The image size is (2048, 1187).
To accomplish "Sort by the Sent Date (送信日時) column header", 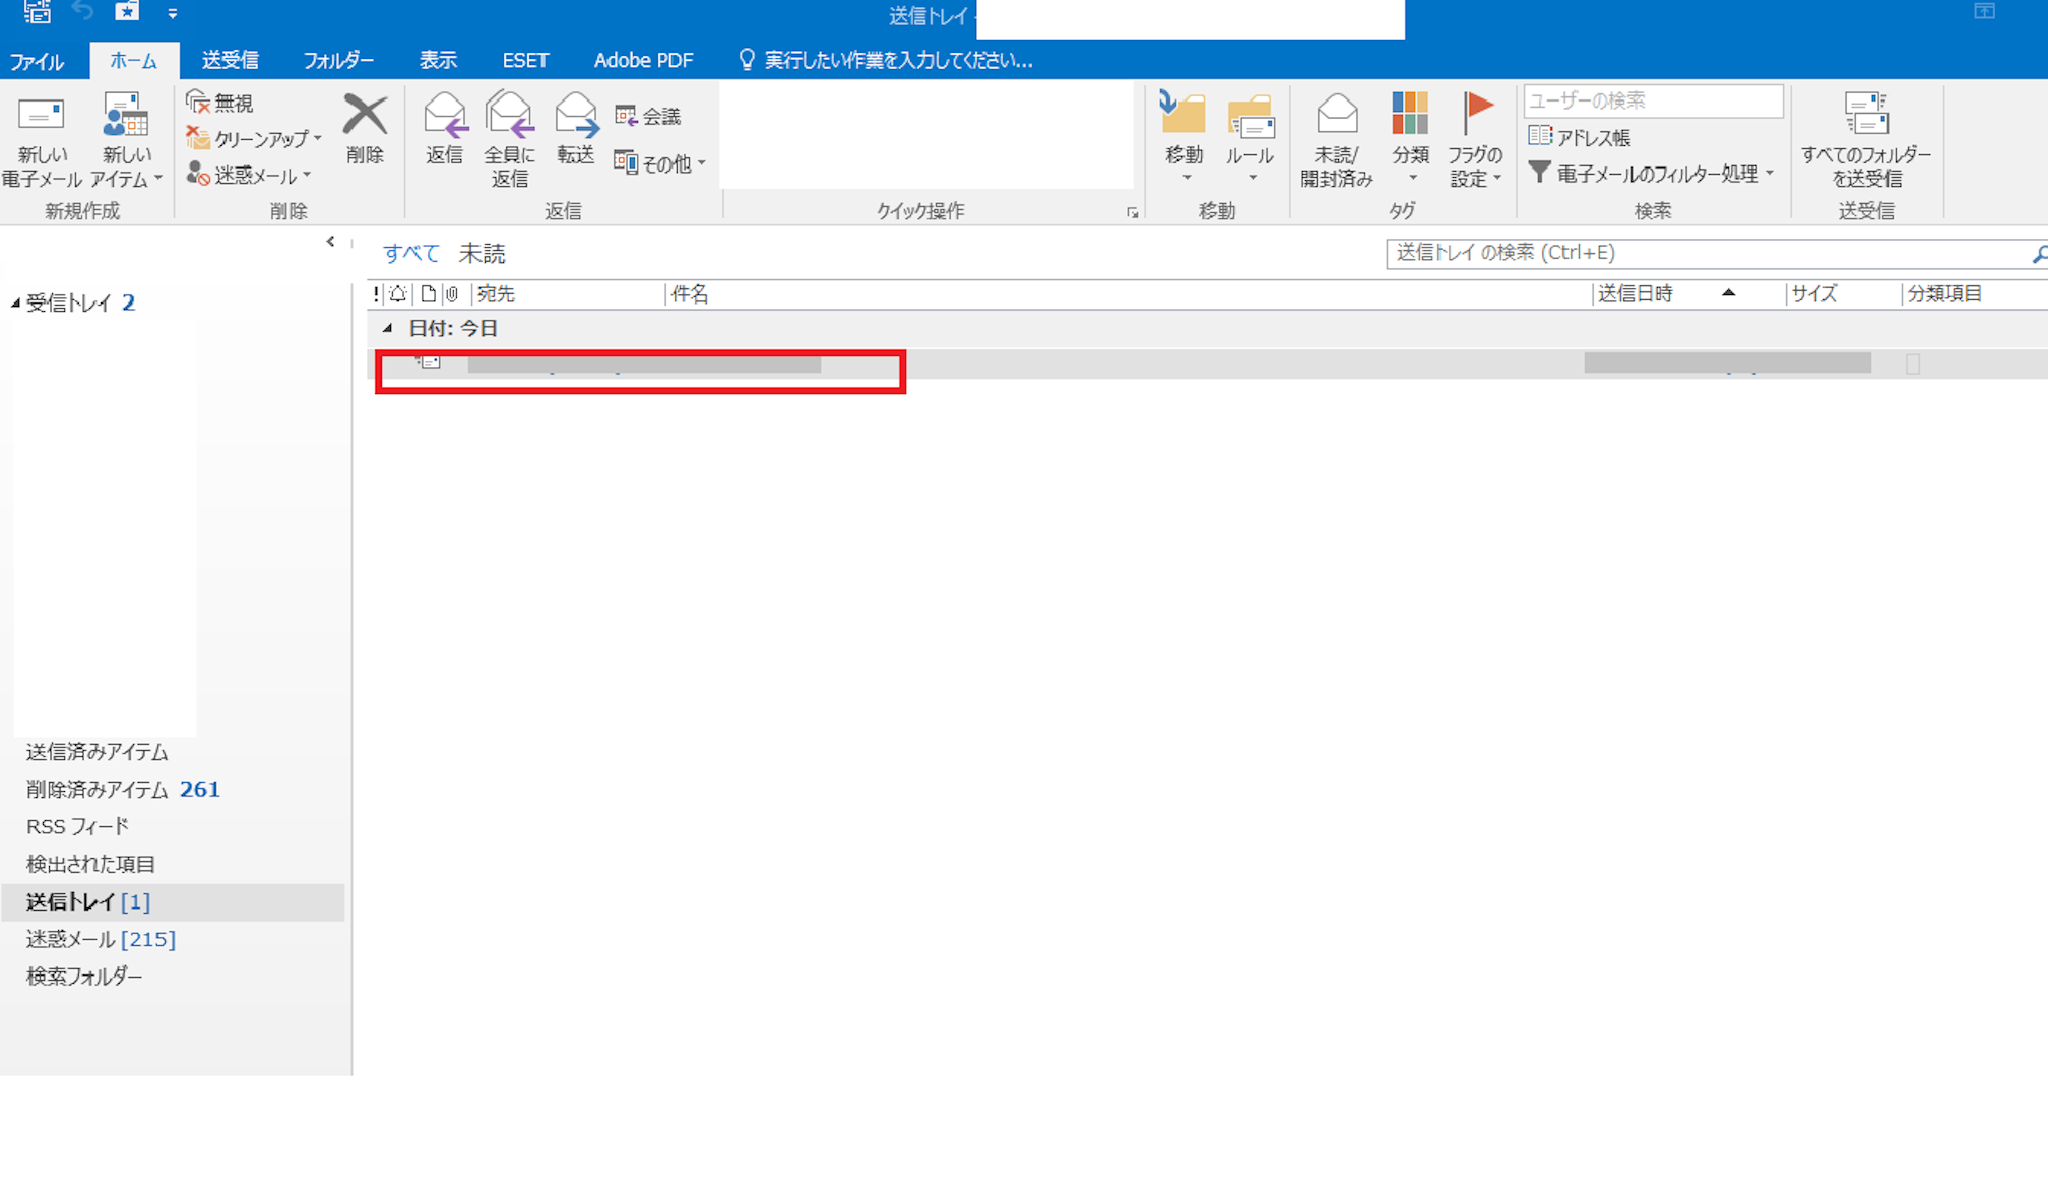I will click(1636, 293).
